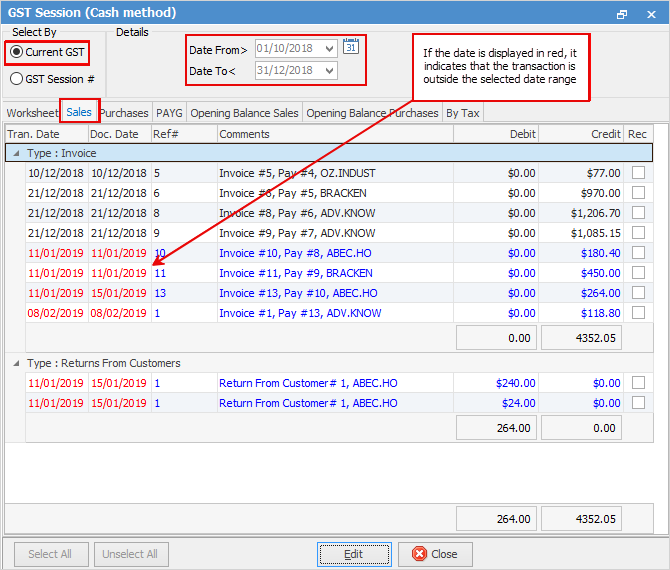Sort by the Doc. Date column header
Image resolution: width=670 pixels, height=570 pixels.
coord(120,134)
